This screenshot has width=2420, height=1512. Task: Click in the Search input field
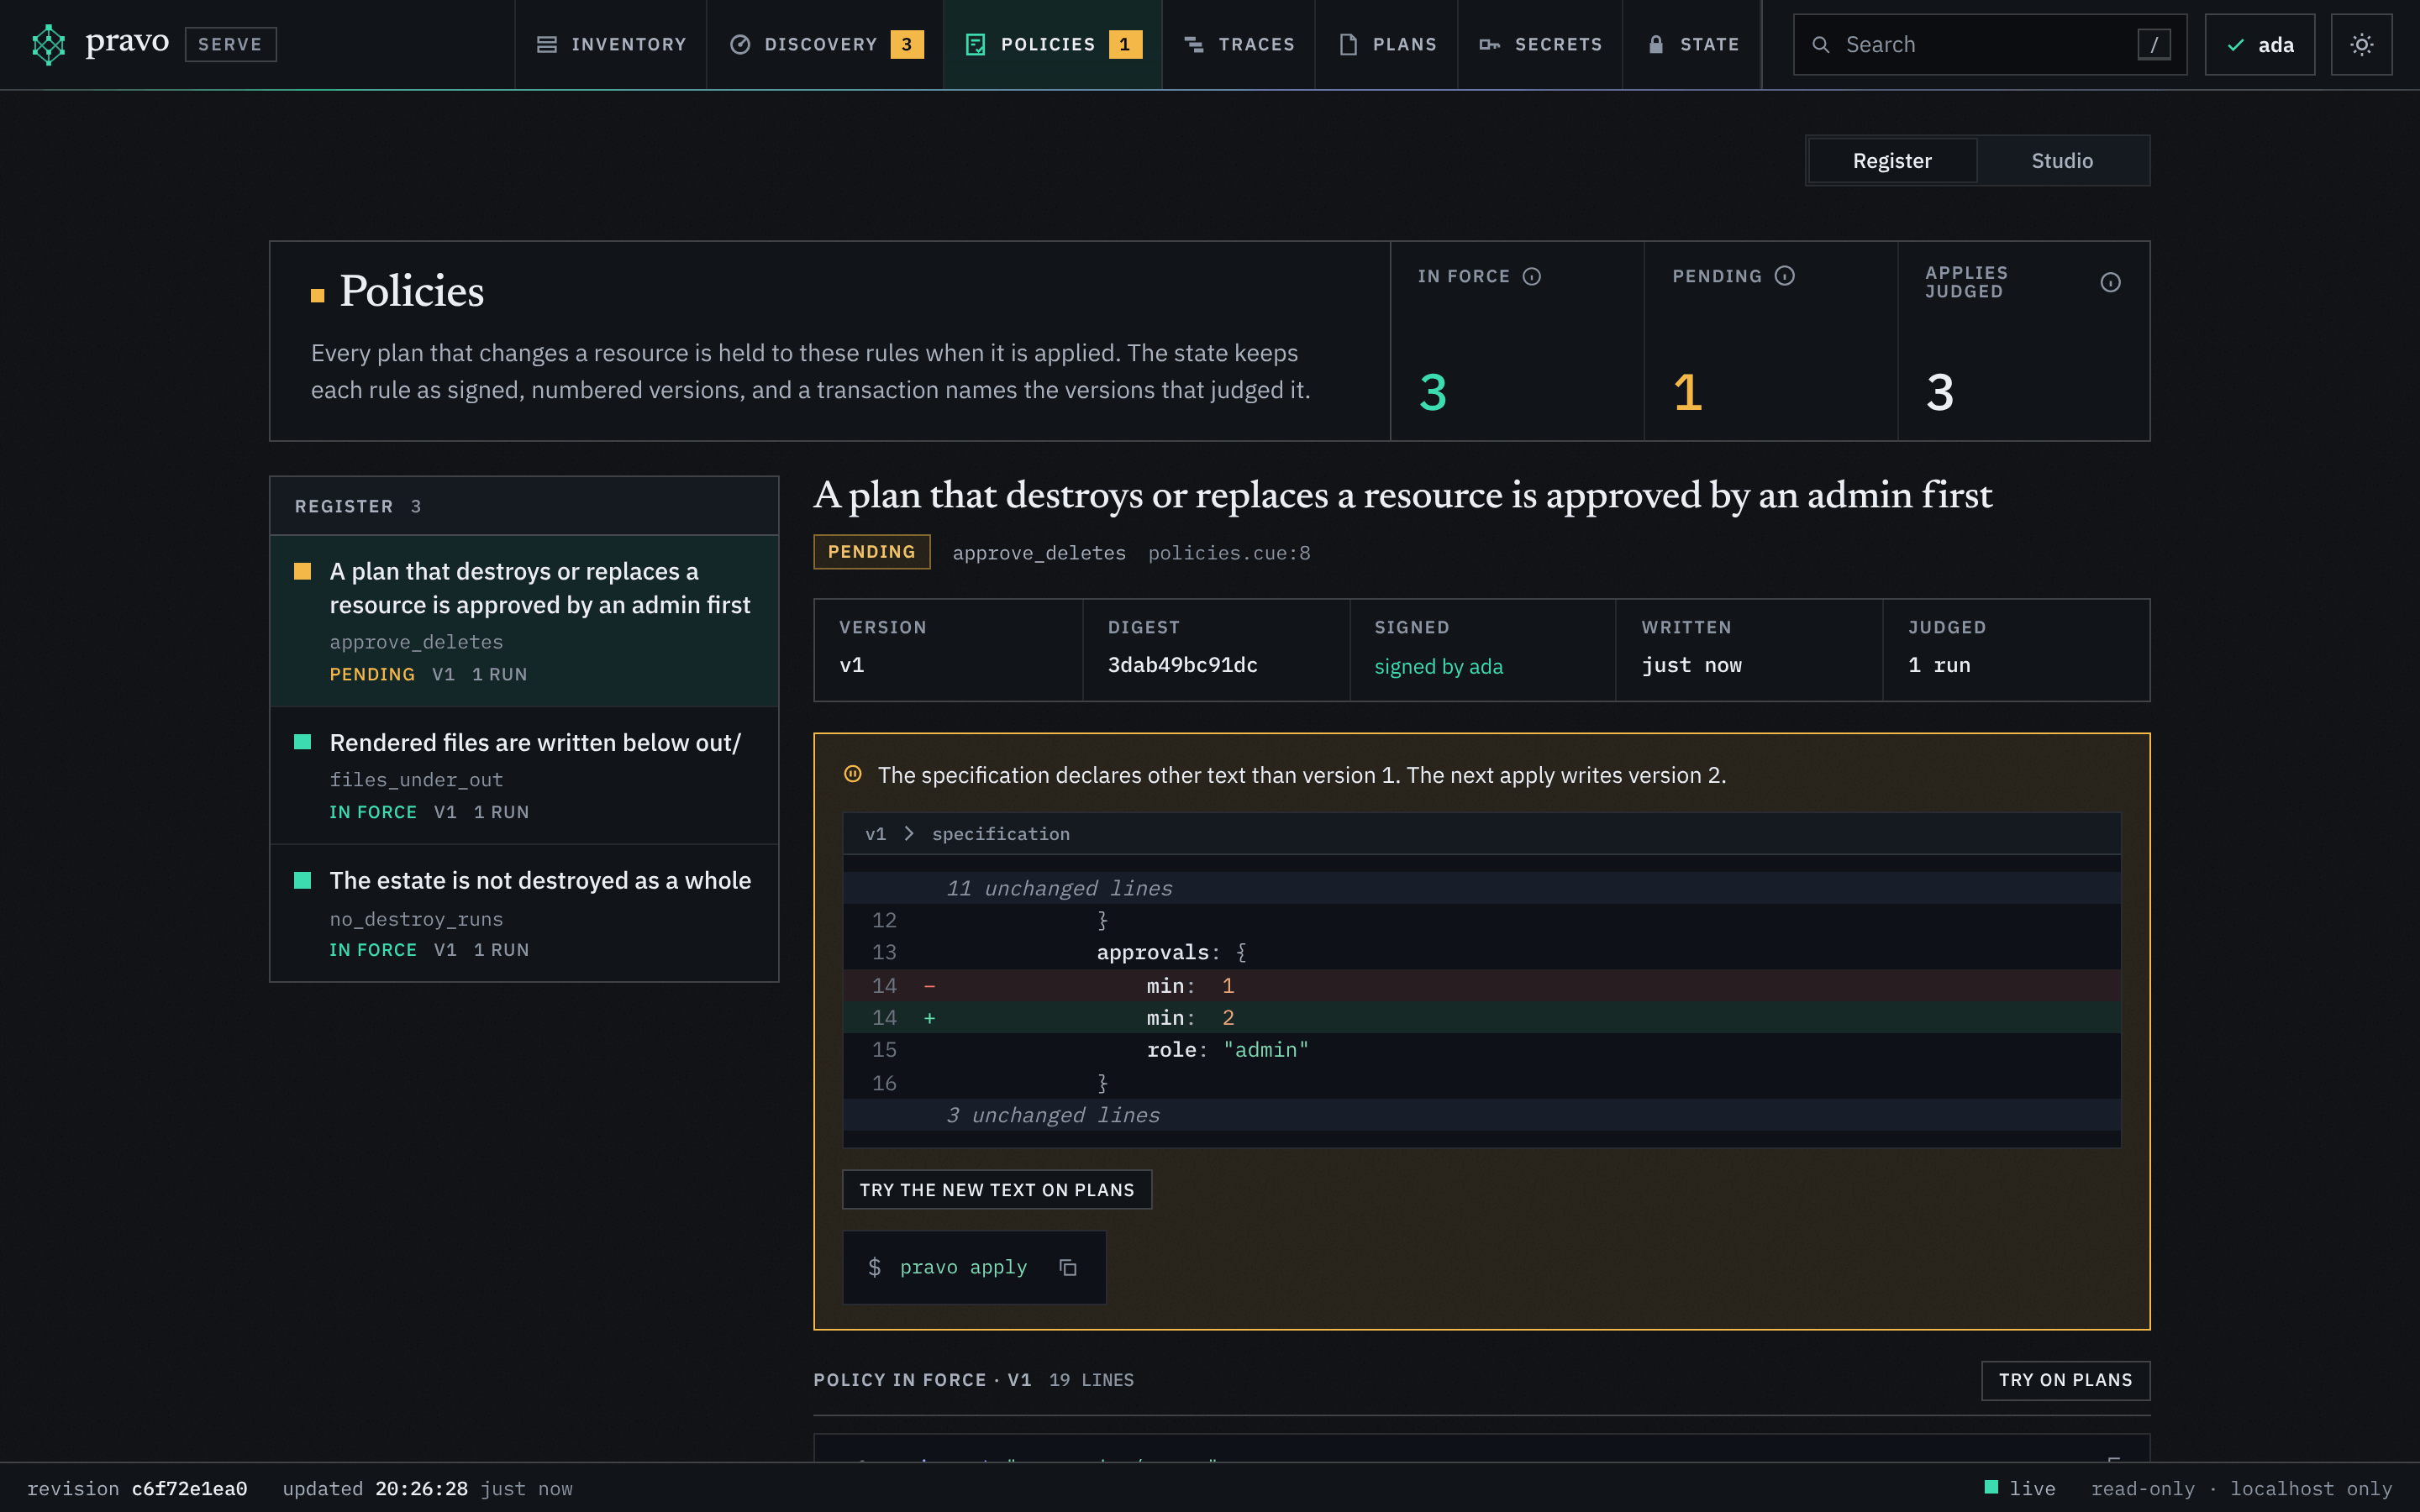pos(1989,45)
